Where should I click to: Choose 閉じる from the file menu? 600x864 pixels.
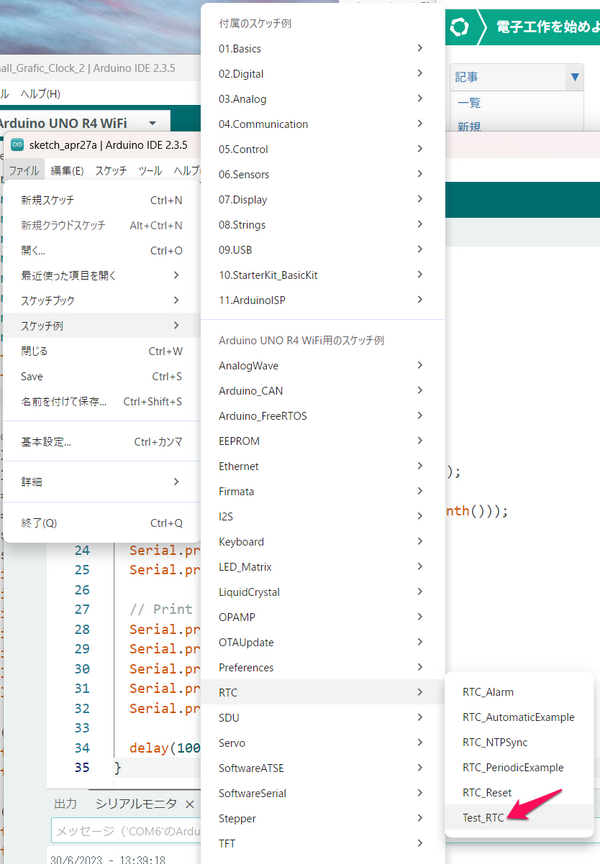pos(101,351)
